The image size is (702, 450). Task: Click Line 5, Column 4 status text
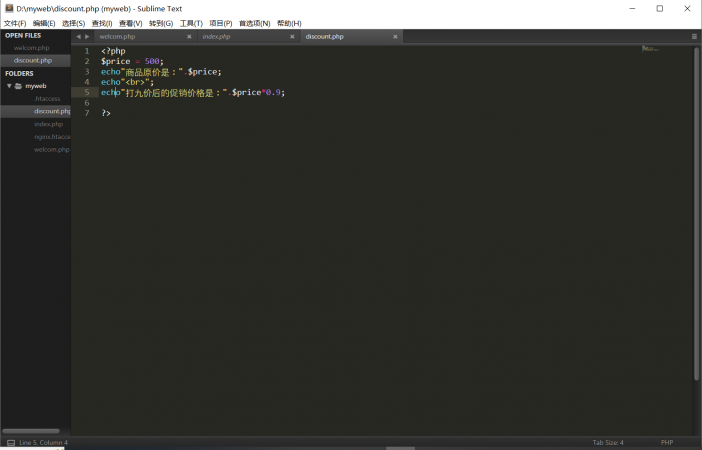click(43, 442)
